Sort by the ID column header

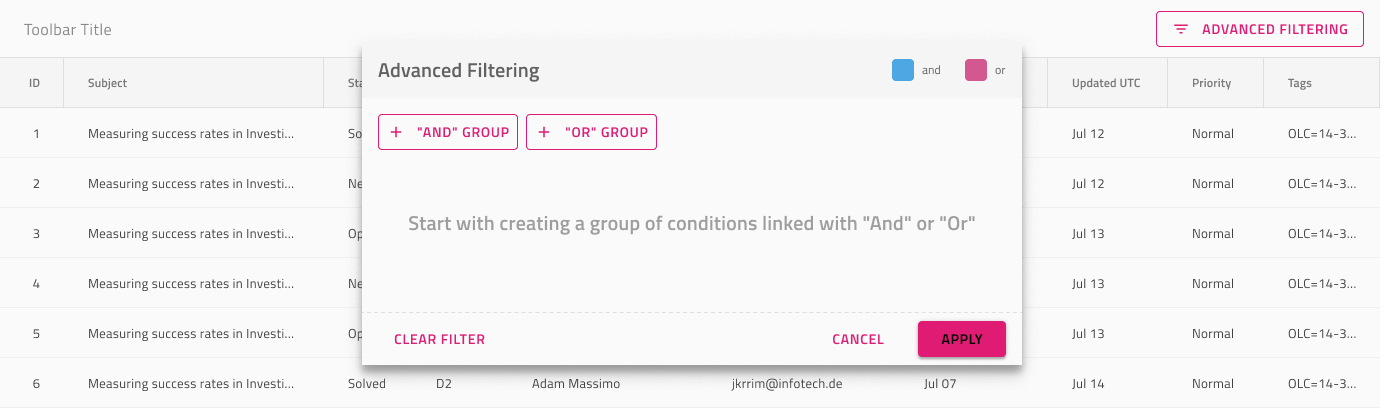click(x=34, y=83)
